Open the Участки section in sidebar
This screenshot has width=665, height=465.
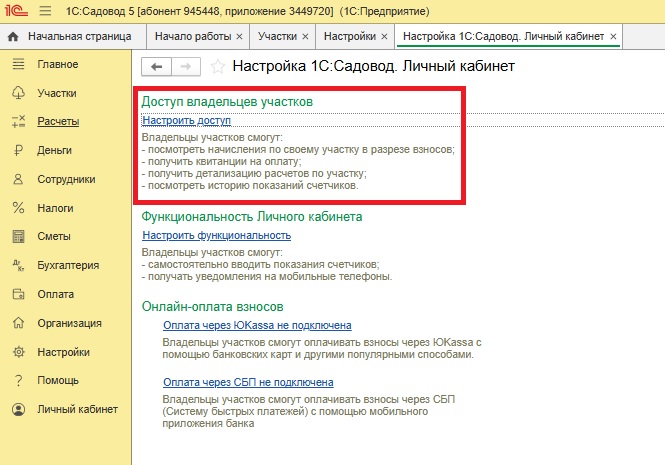[x=57, y=93]
